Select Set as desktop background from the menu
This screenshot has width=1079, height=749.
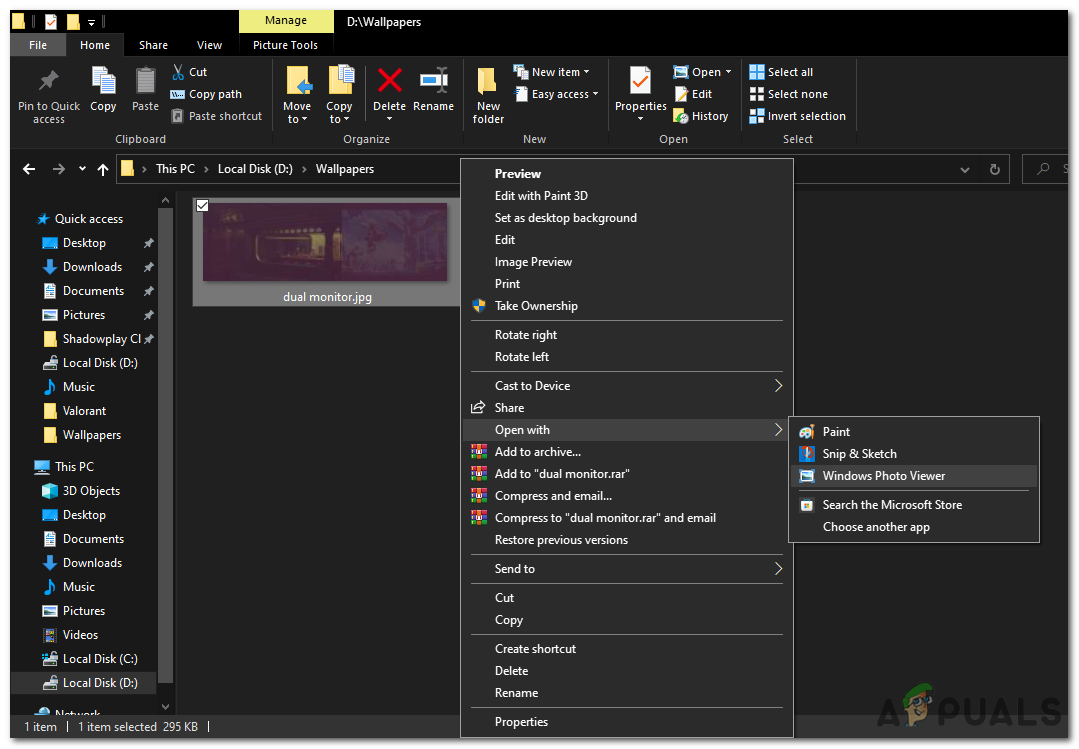click(565, 217)
